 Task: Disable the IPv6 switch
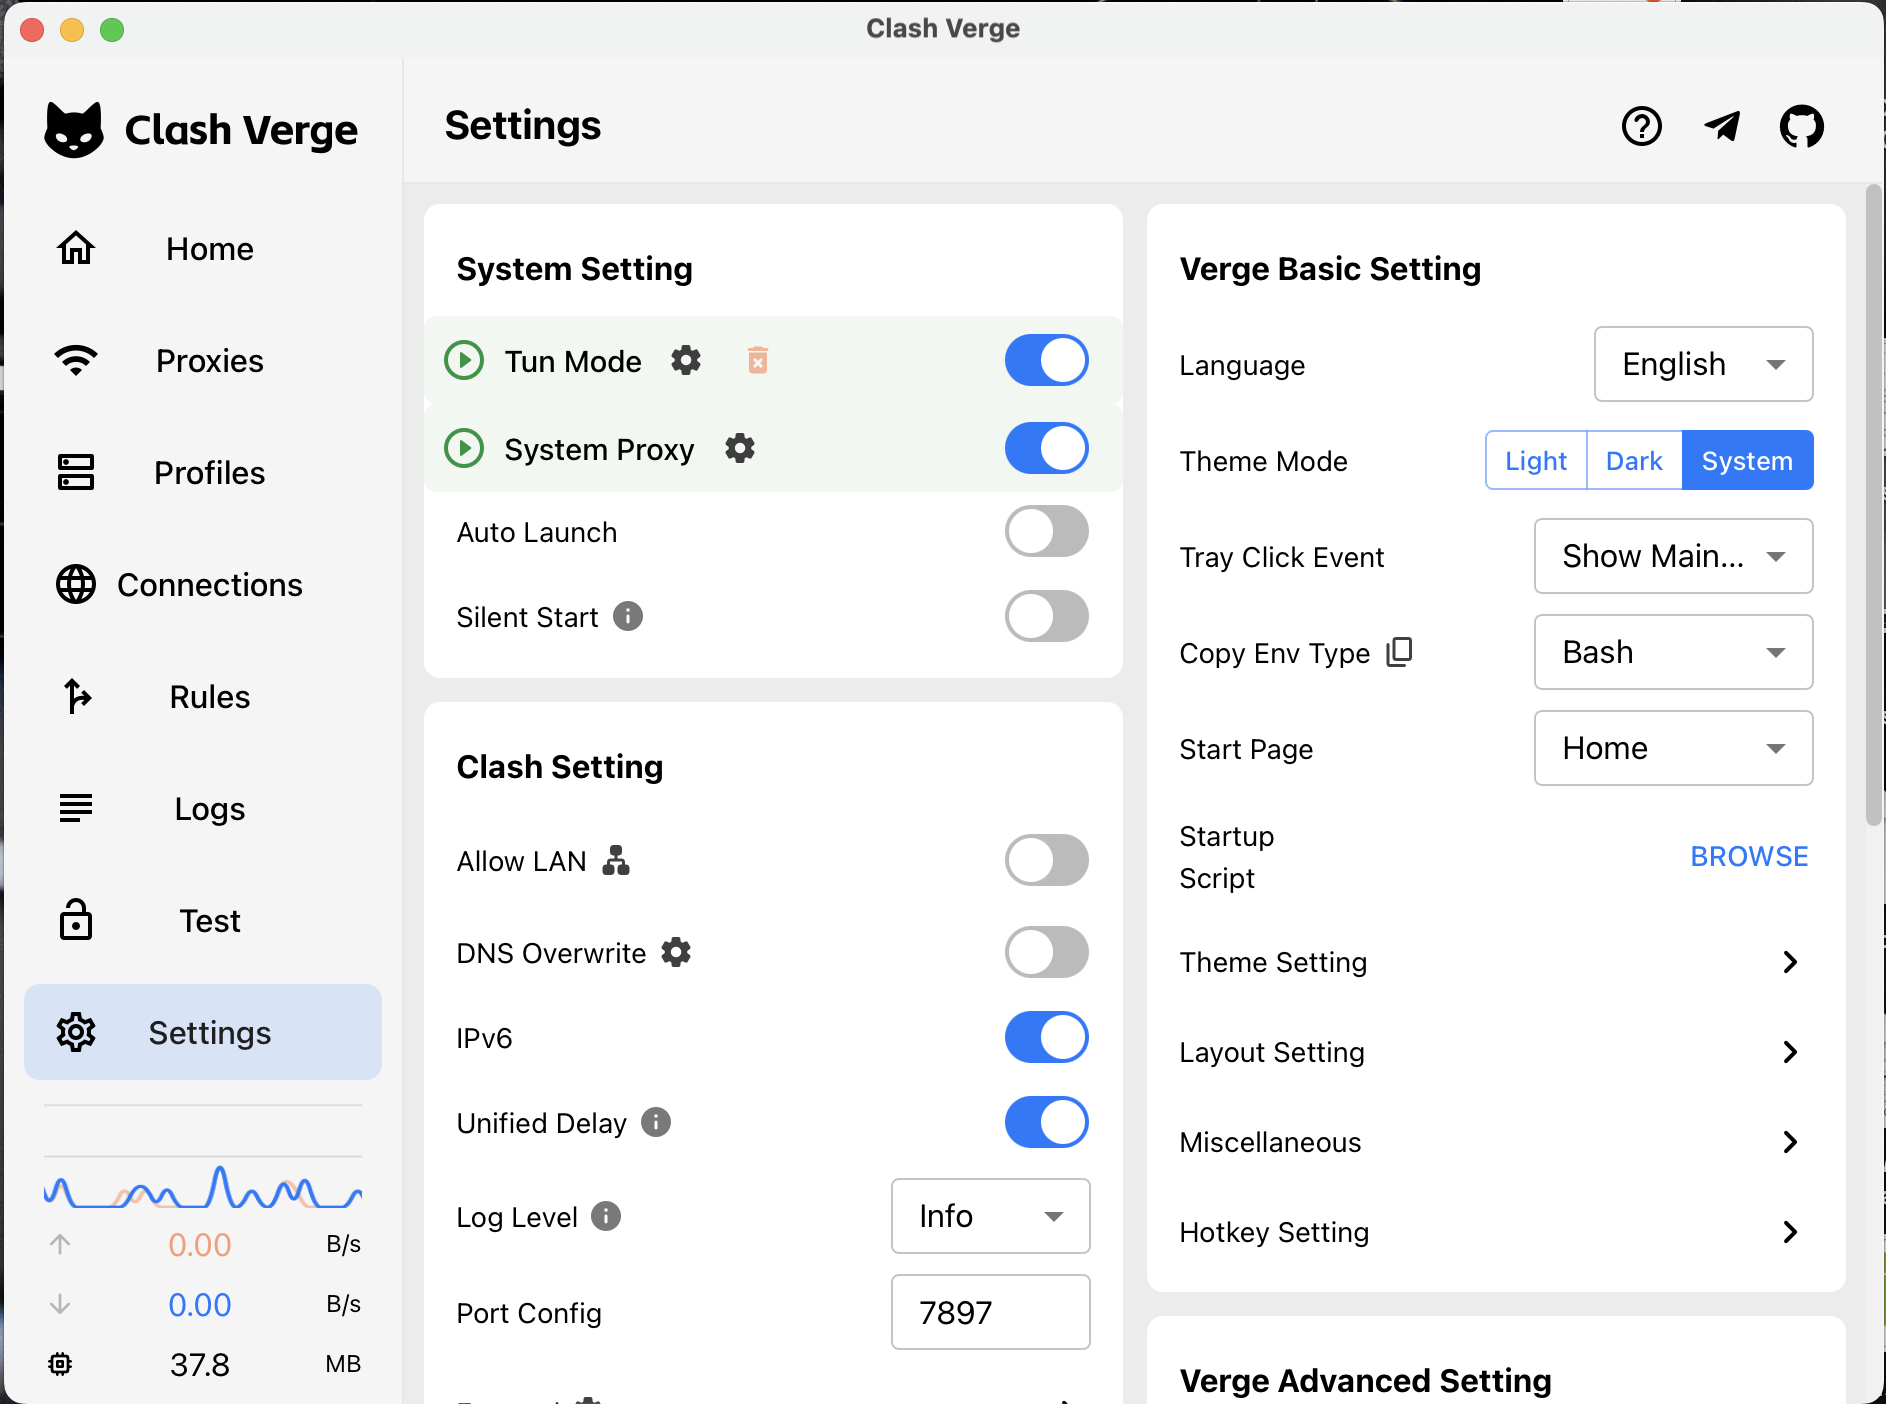click(x=1047, y=1037)
